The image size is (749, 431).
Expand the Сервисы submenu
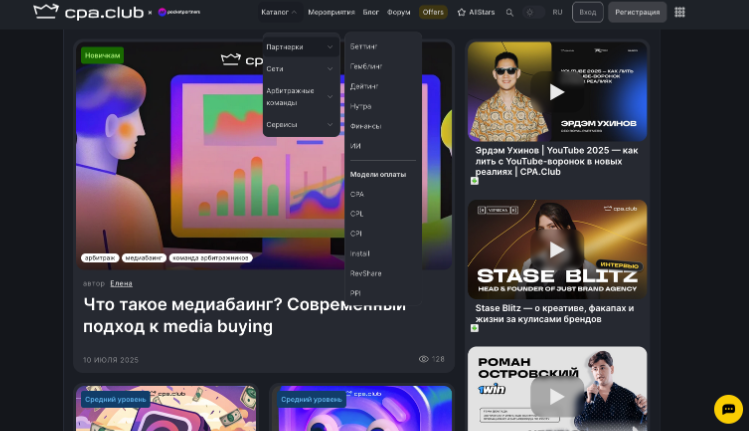point(300,124)
